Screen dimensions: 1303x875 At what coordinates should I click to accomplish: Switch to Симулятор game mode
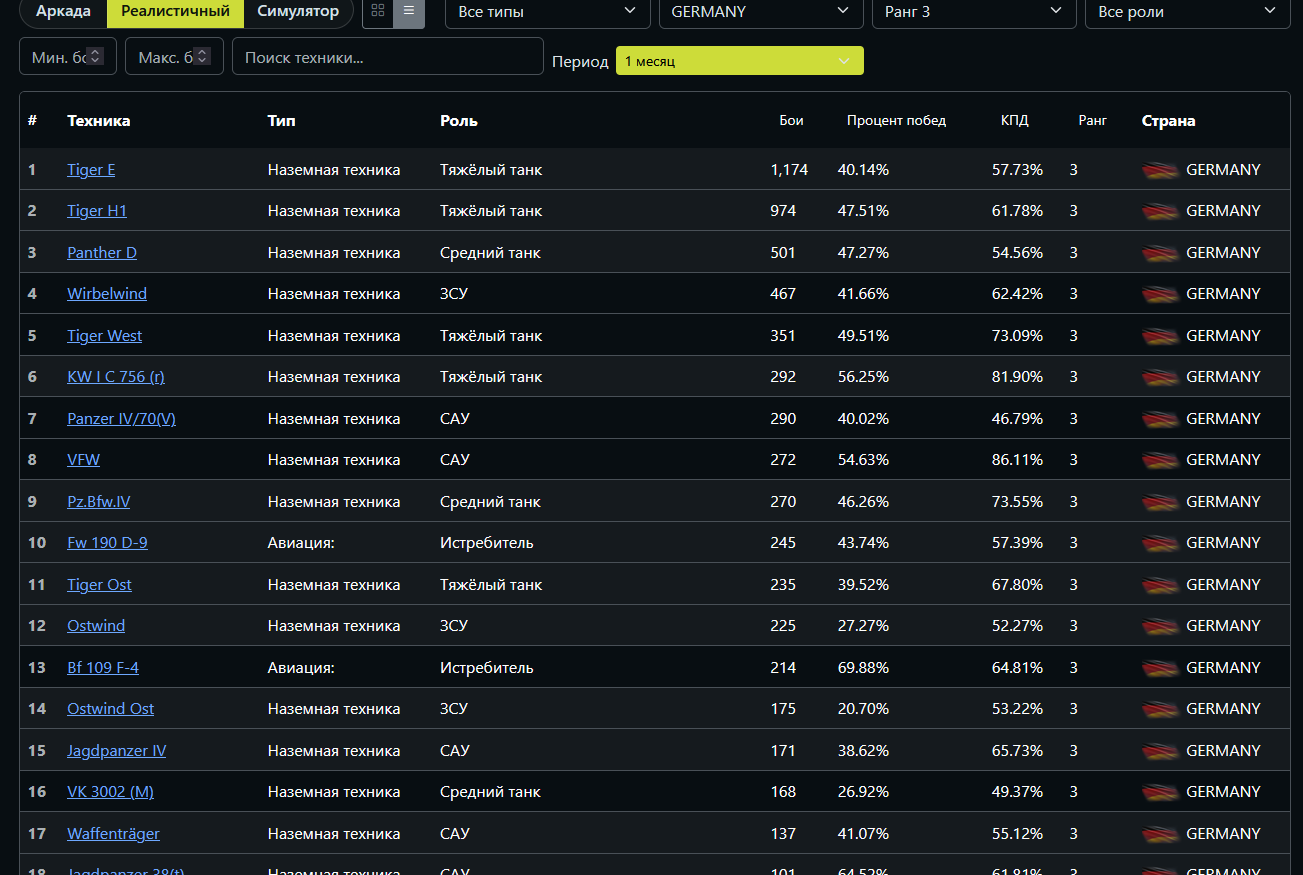[x=298, y=12]
